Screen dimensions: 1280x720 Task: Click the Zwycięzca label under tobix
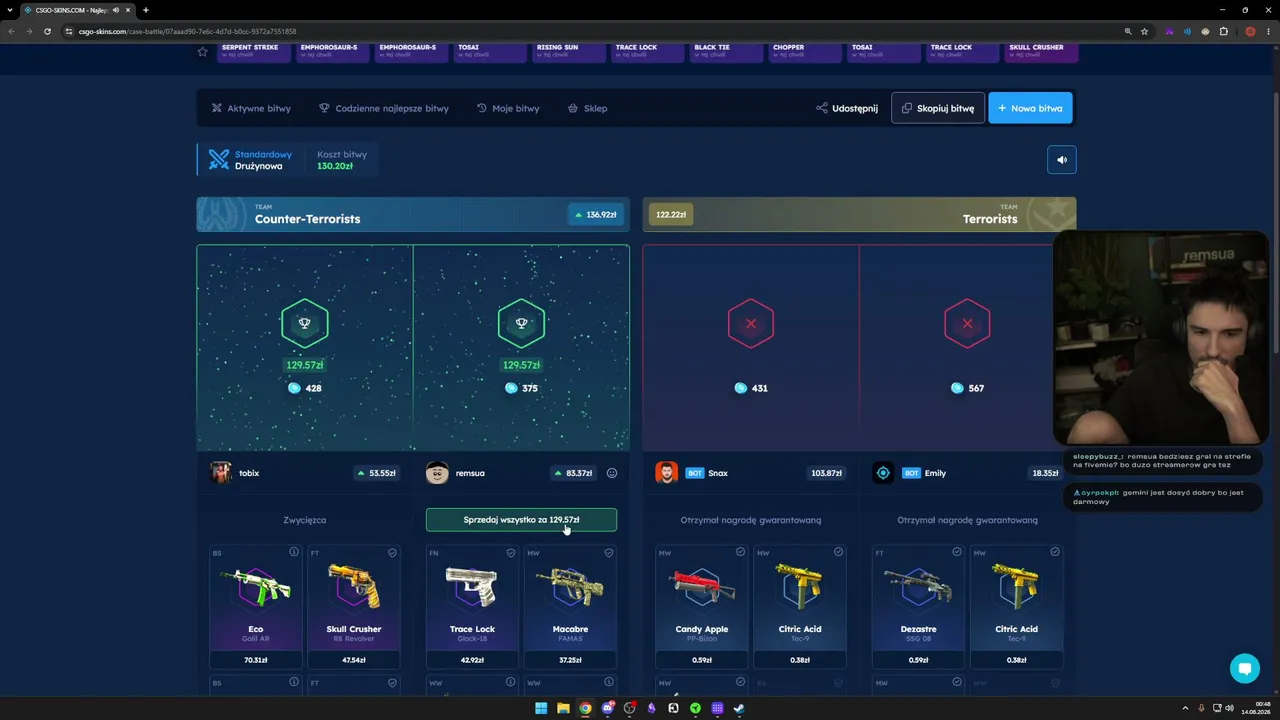(305, 520)
